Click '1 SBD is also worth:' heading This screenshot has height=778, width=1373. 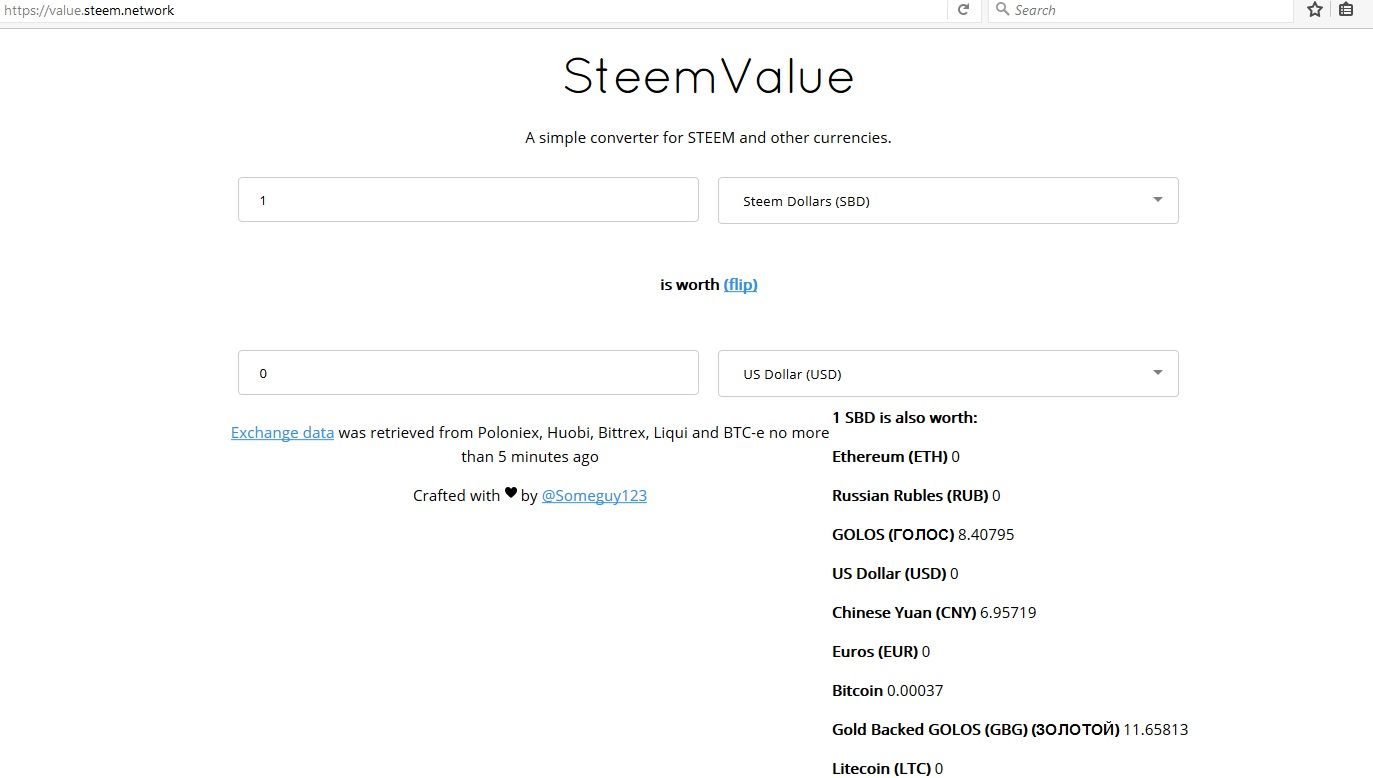(905, 418)
